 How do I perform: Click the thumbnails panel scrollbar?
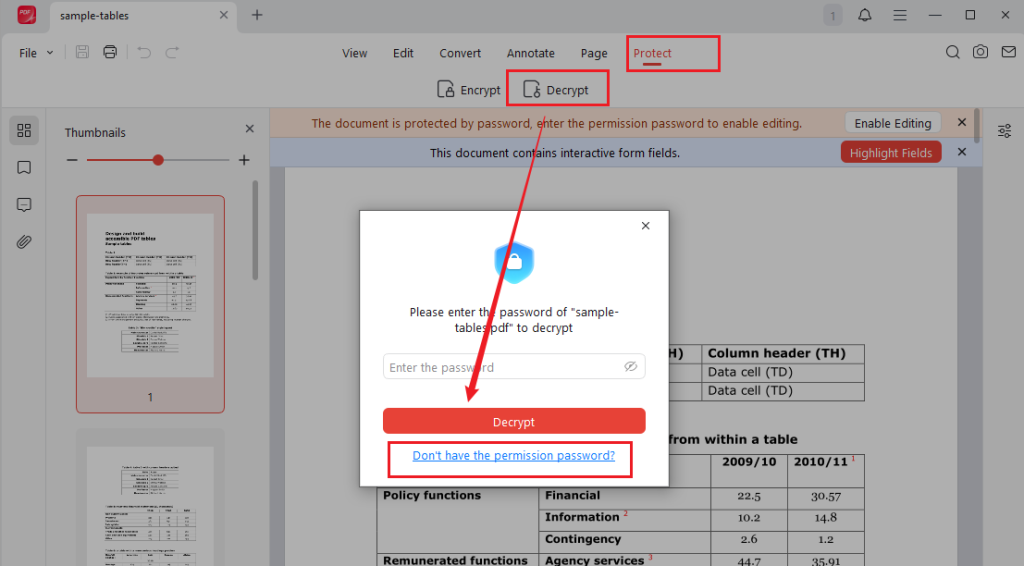coord(255,230)
